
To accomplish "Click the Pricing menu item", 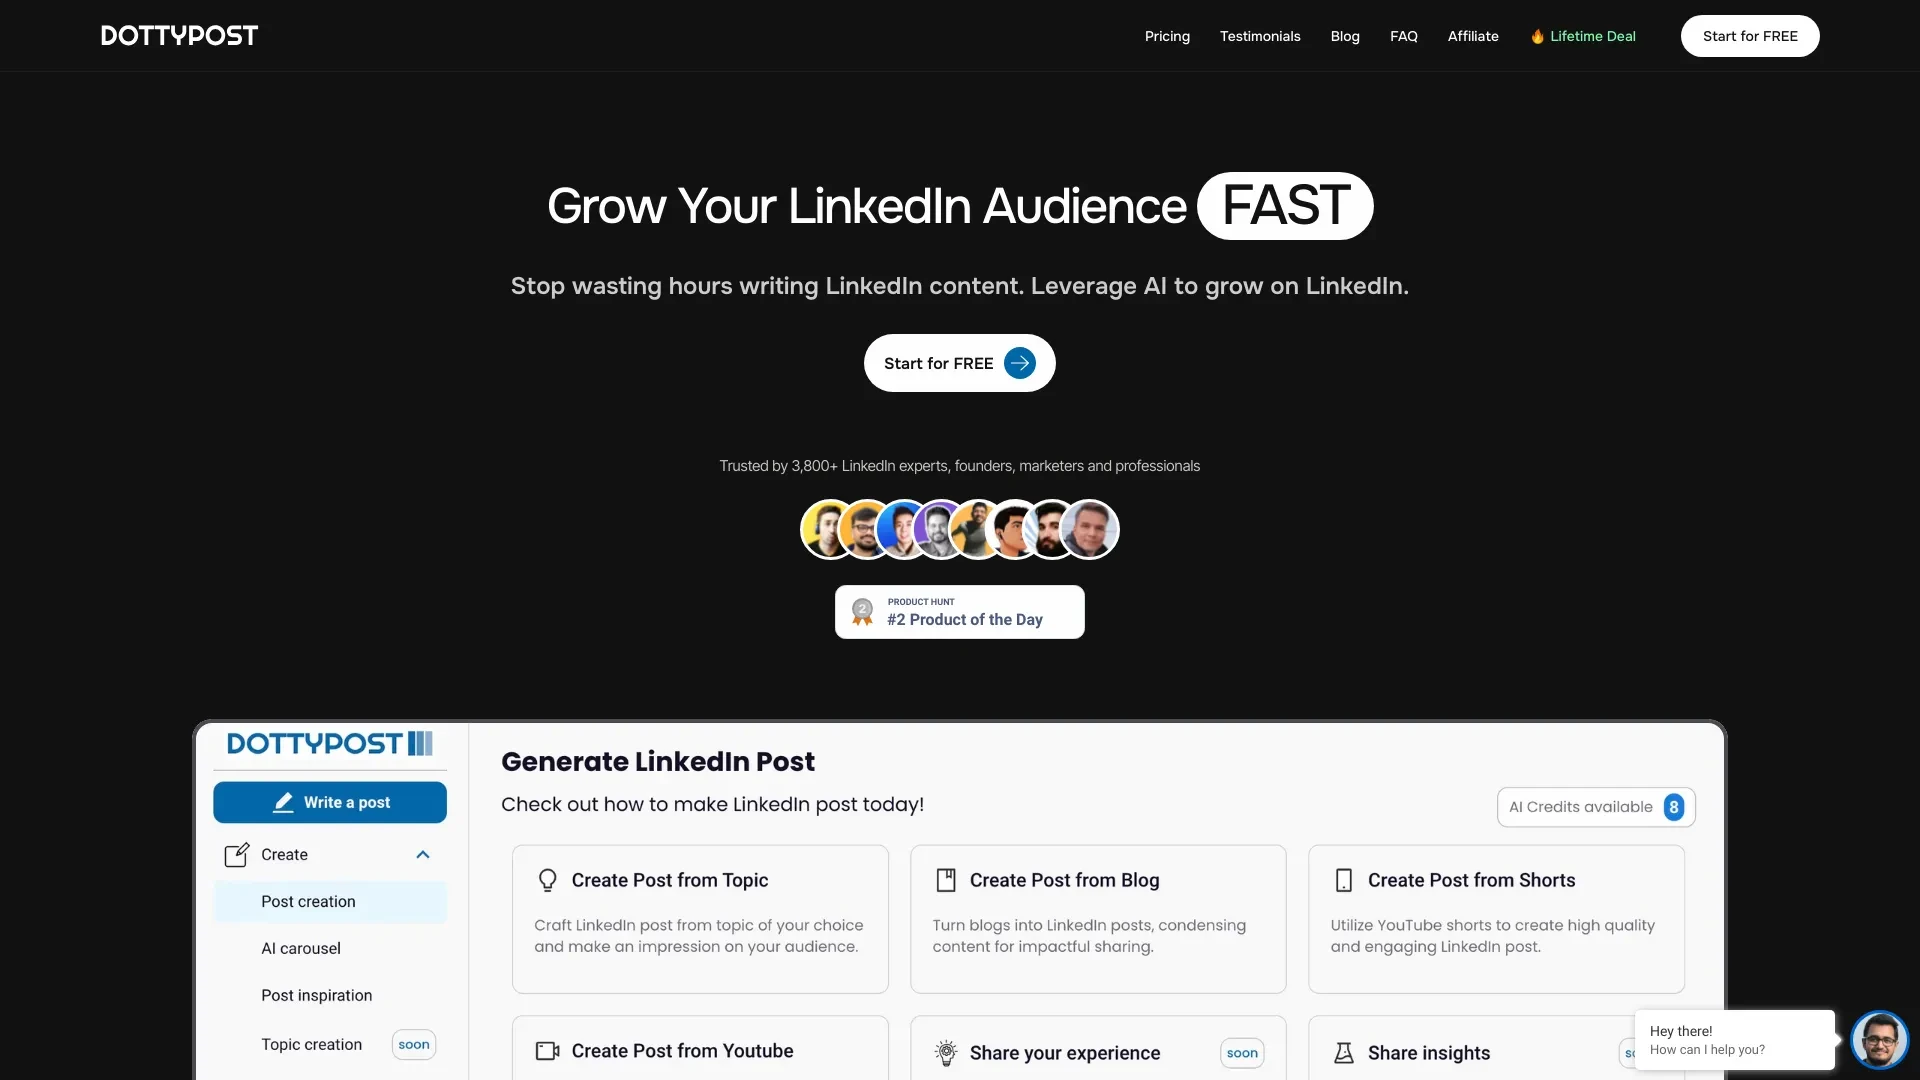I will [1166, 36].
